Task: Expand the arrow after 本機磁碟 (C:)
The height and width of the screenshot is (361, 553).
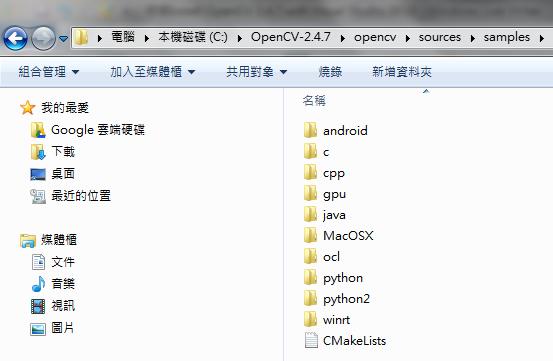Action: pos(240,38)
